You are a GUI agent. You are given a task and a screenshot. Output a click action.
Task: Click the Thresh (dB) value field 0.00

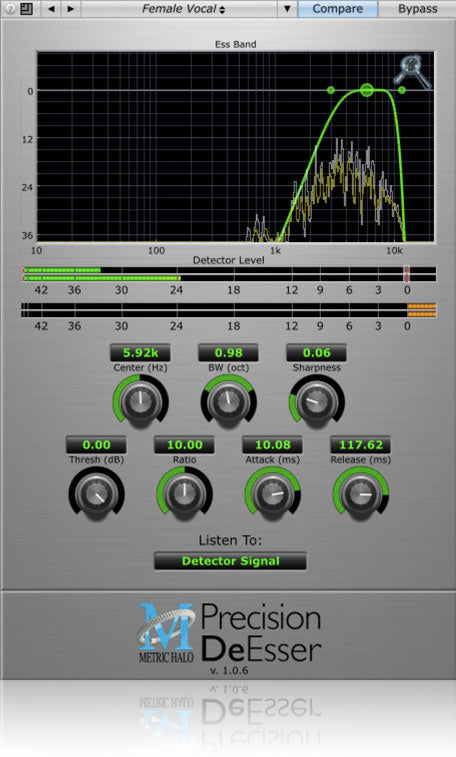coord(97,445)
